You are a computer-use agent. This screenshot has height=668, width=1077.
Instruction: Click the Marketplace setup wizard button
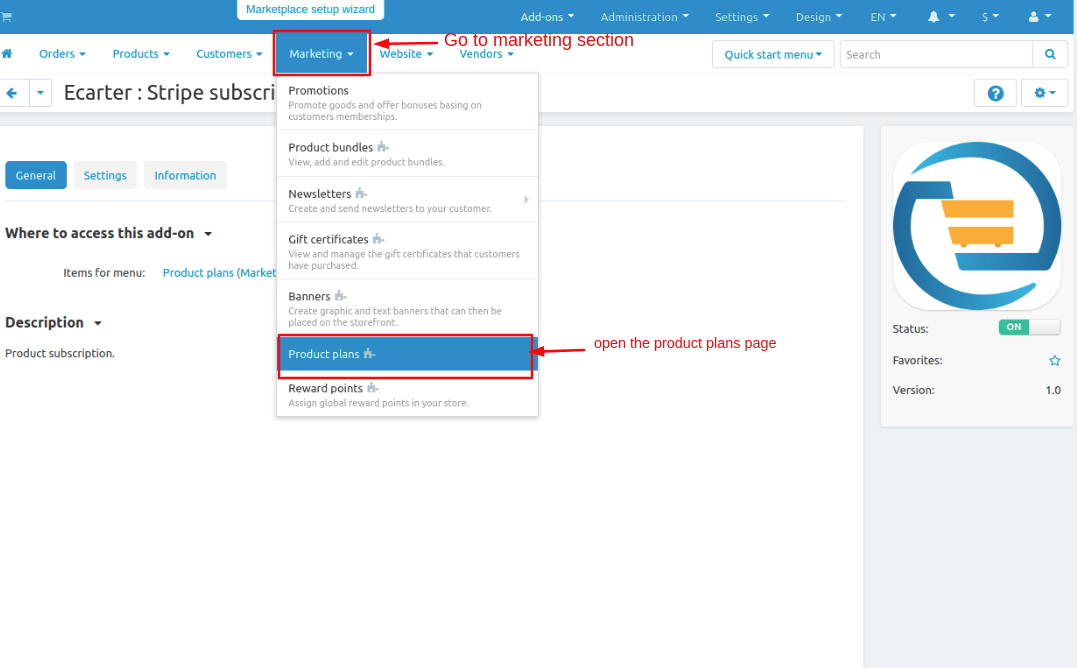[x=310, y=10]
